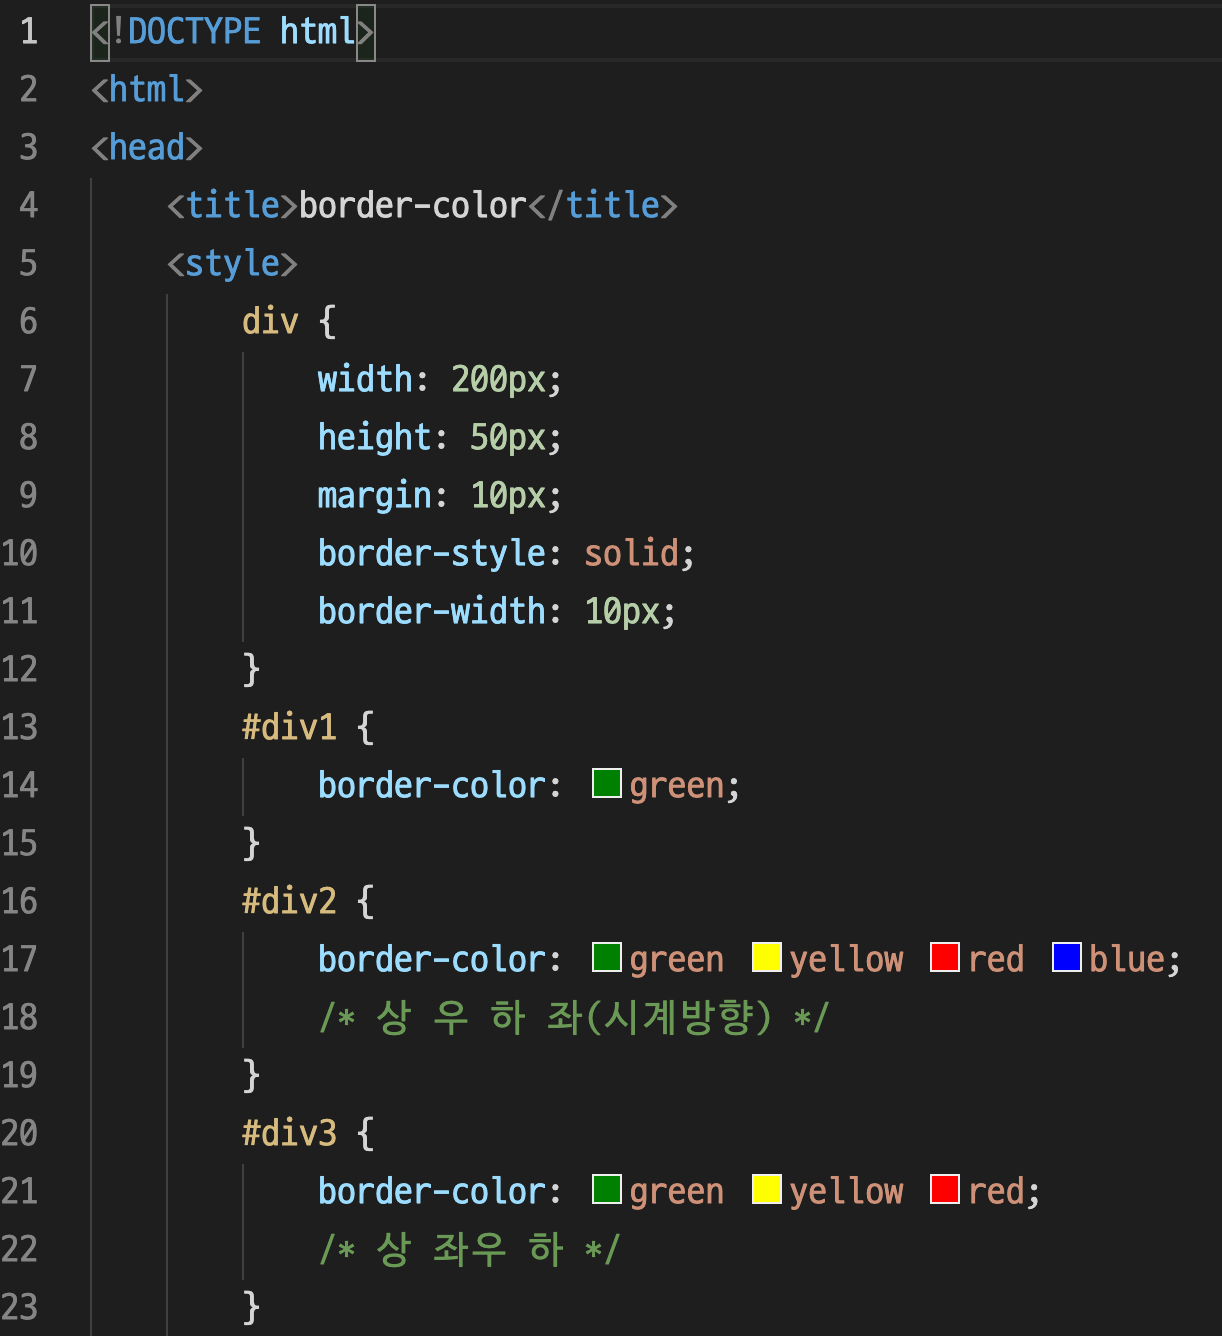
Task: Click the 'width' property on line 7
Action: (x=365, y=379)
